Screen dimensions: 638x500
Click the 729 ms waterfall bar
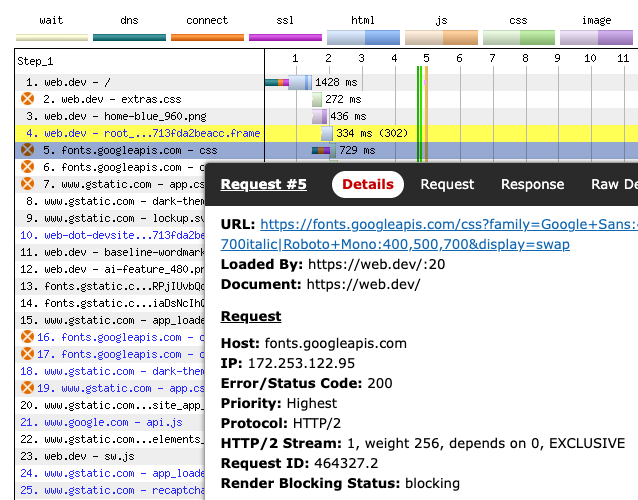click(x=324, y=151)
